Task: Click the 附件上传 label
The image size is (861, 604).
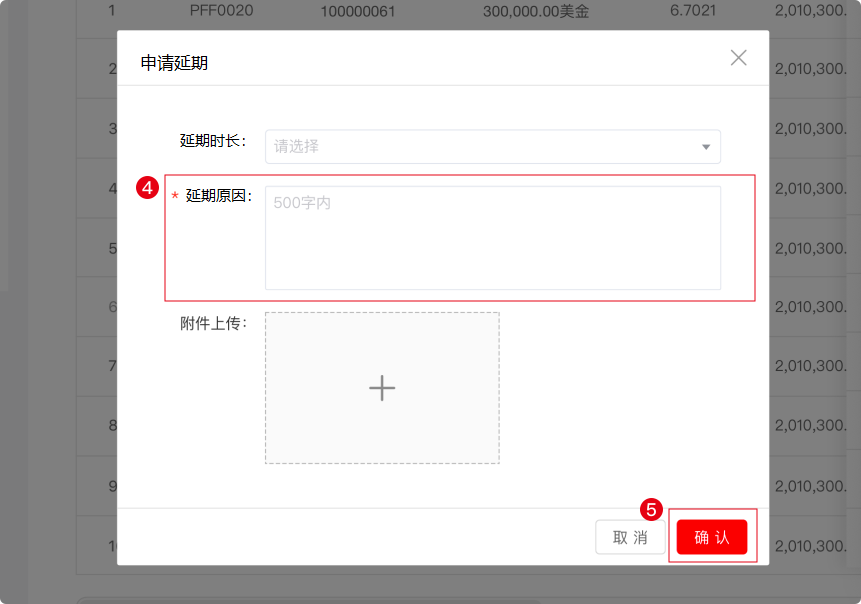Action: [213, 323]
